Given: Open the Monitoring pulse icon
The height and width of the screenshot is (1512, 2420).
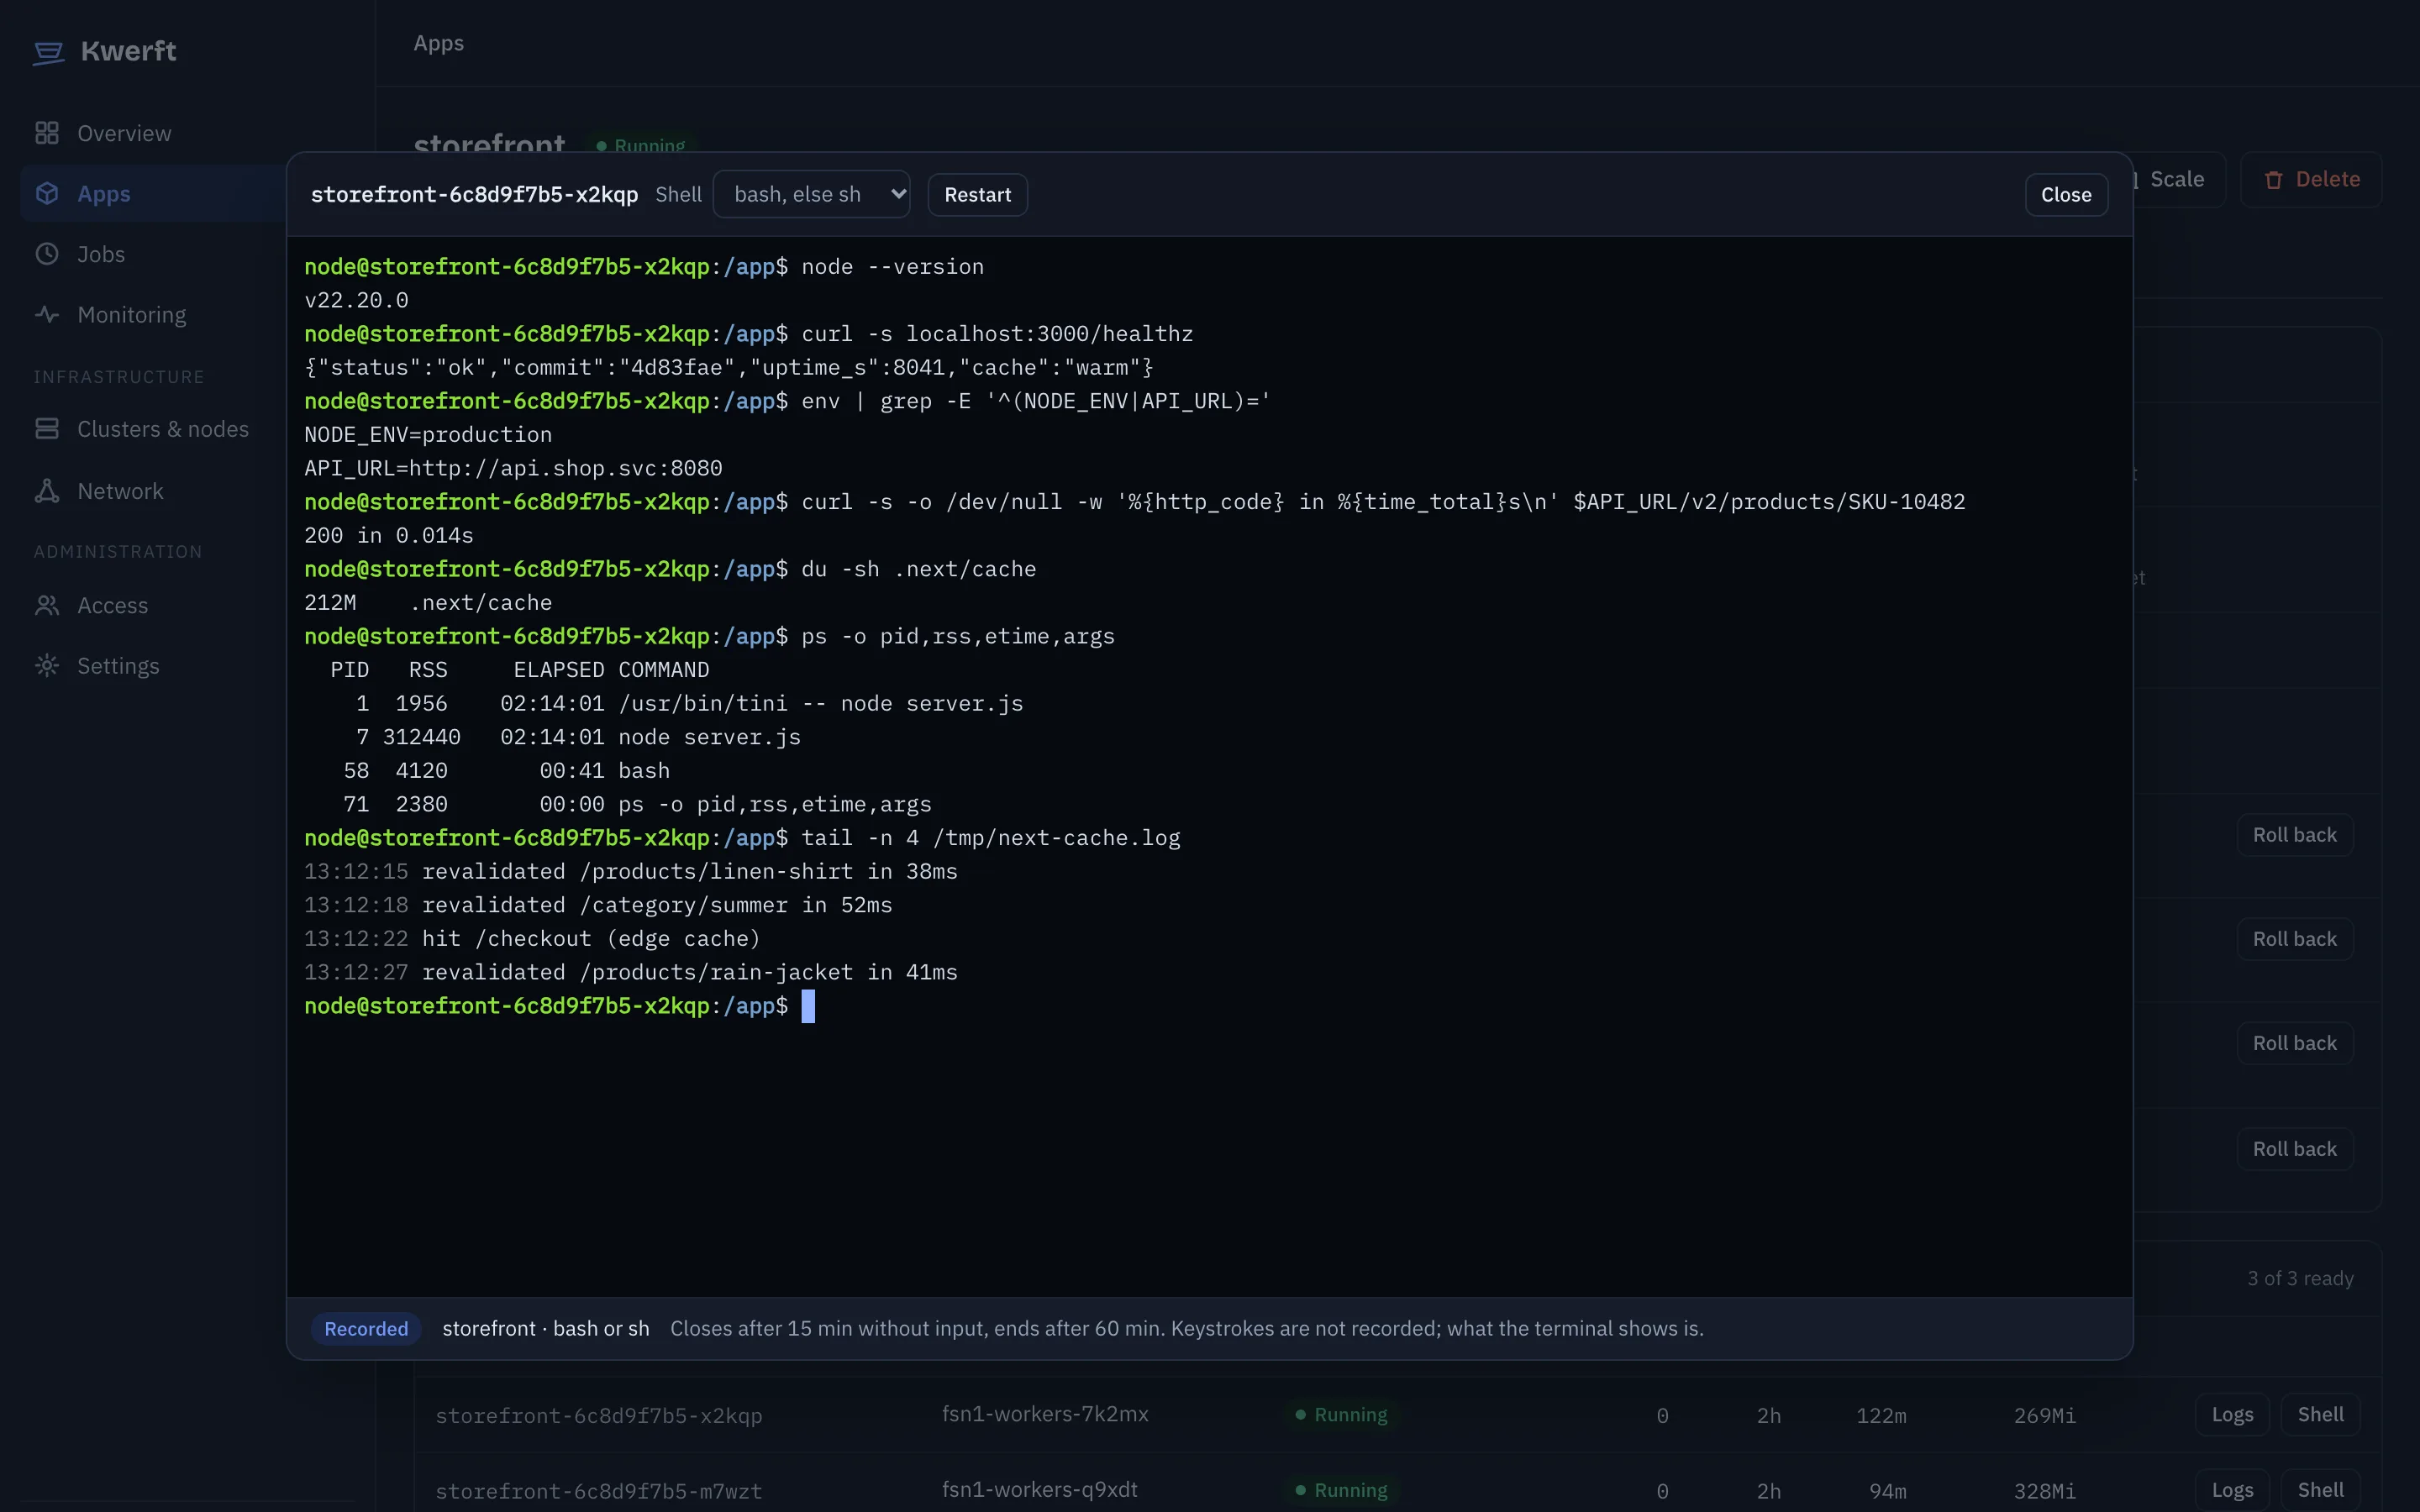Looking at the screenshot, I should point(47,314).
